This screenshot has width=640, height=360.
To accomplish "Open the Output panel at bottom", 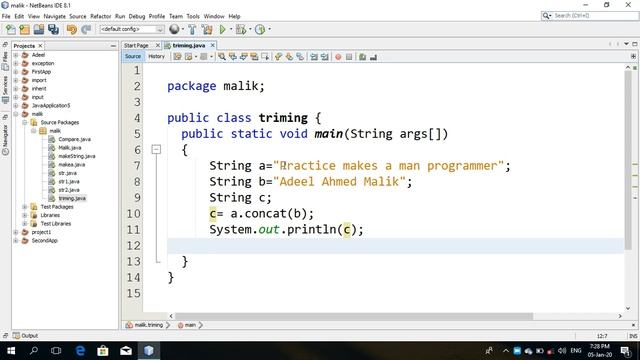I will coord(25,336).
